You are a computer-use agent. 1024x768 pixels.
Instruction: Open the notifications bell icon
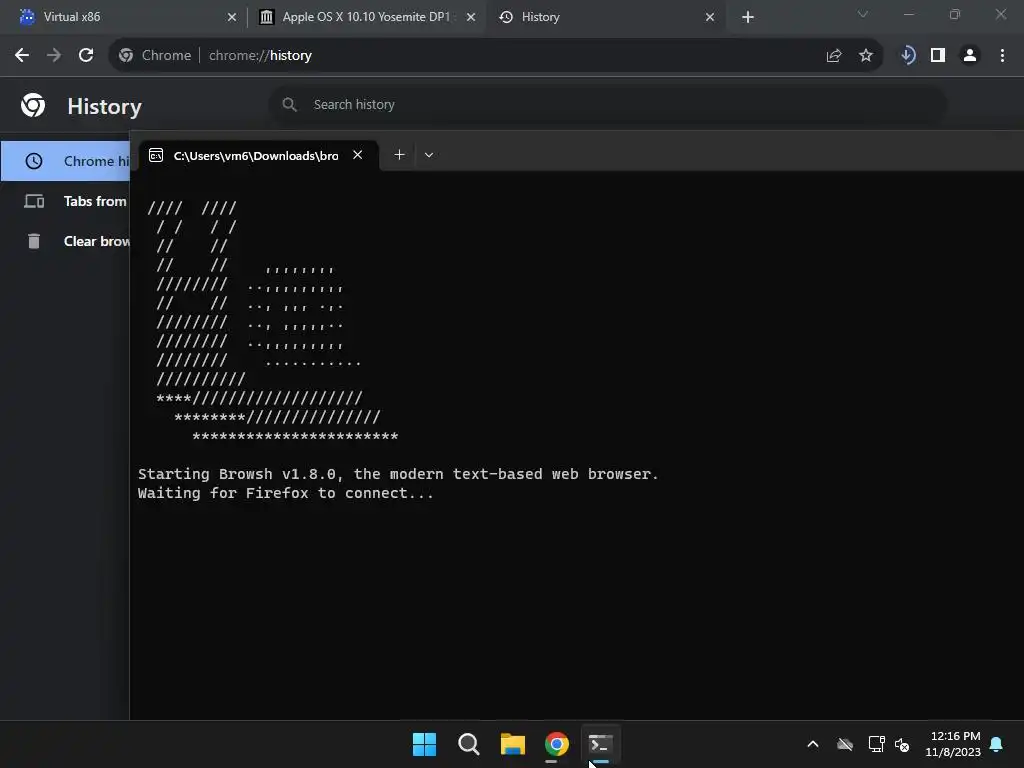pos(997,744)
